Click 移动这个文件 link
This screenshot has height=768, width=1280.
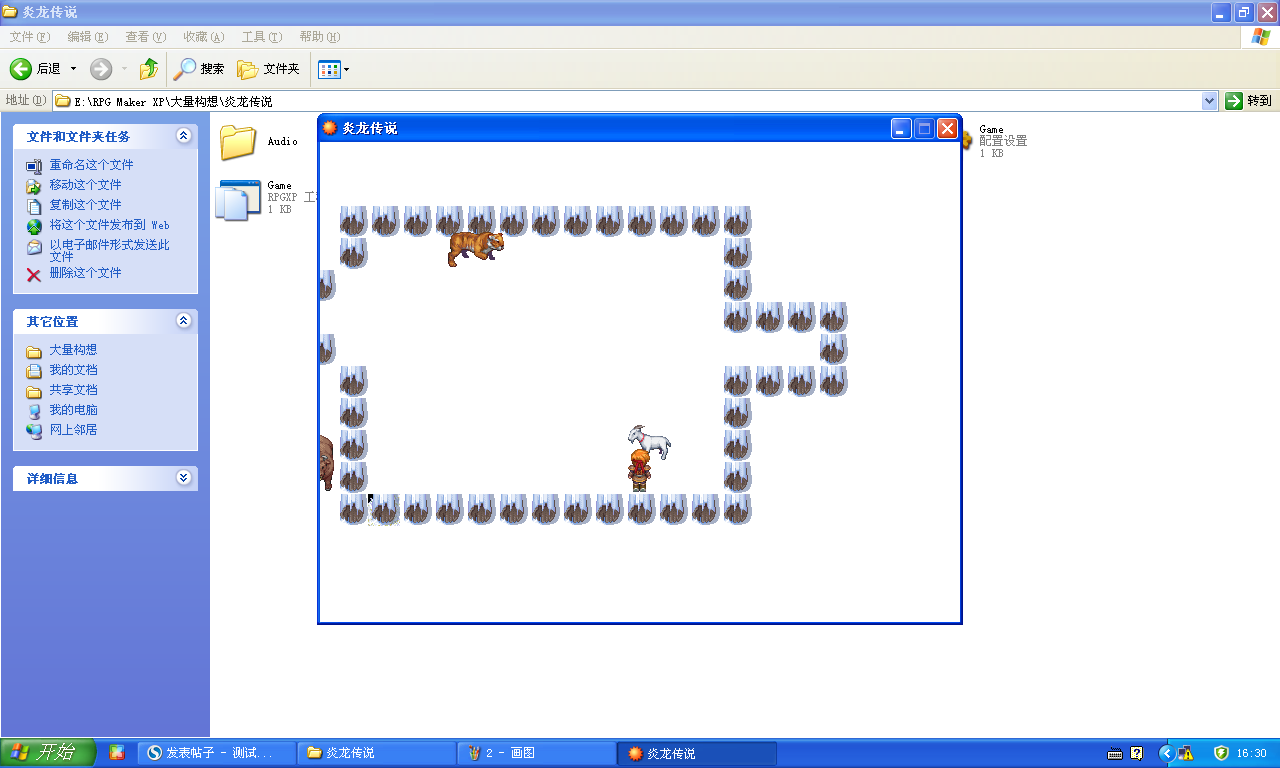[x=85, y=185]
